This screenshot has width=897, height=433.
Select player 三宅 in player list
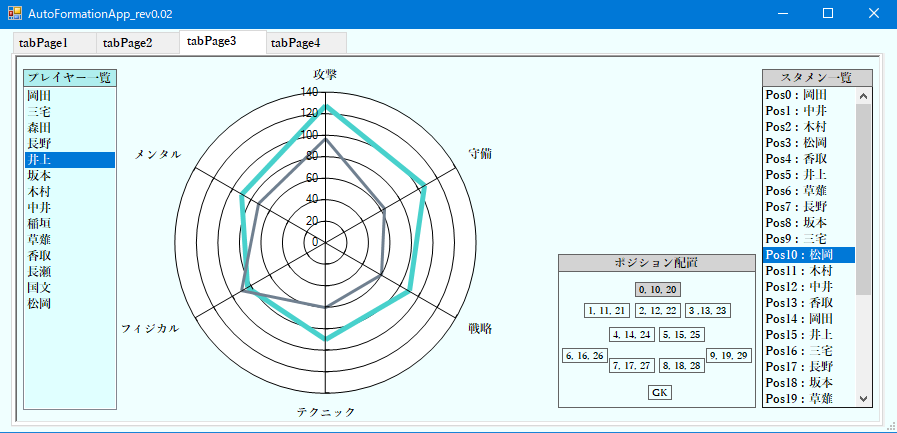[69, 112]
